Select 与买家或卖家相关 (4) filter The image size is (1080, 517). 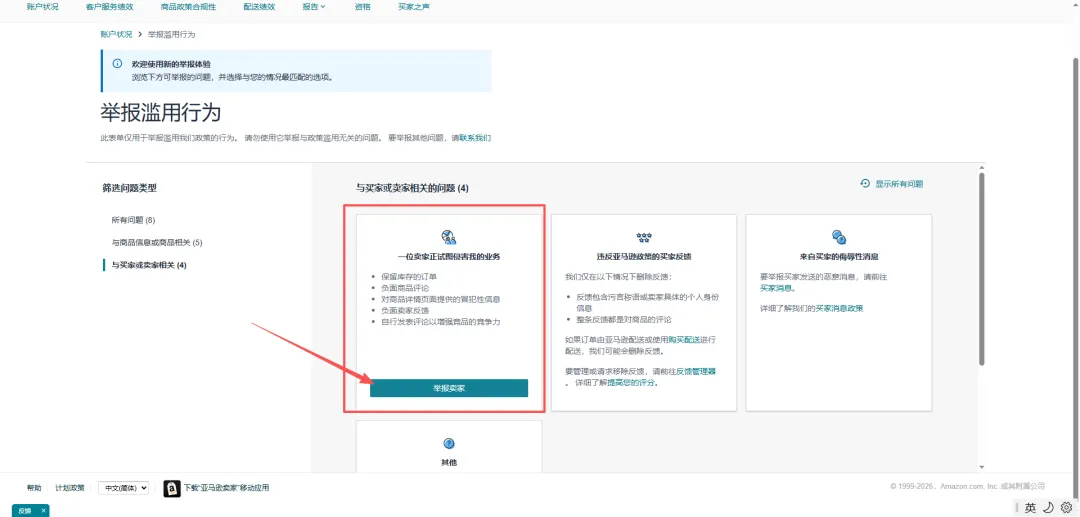click(149, 265)
